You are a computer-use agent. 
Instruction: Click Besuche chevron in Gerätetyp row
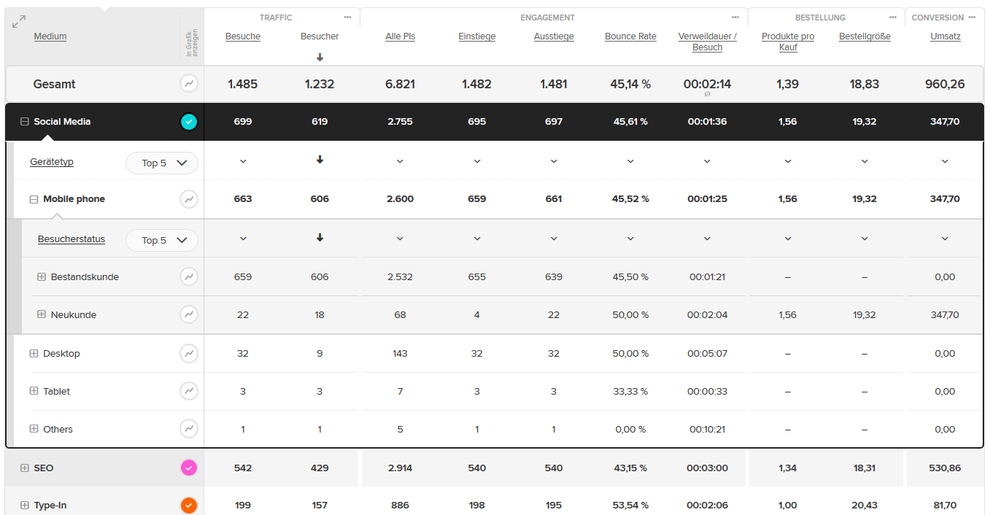(x=243, y=162)
